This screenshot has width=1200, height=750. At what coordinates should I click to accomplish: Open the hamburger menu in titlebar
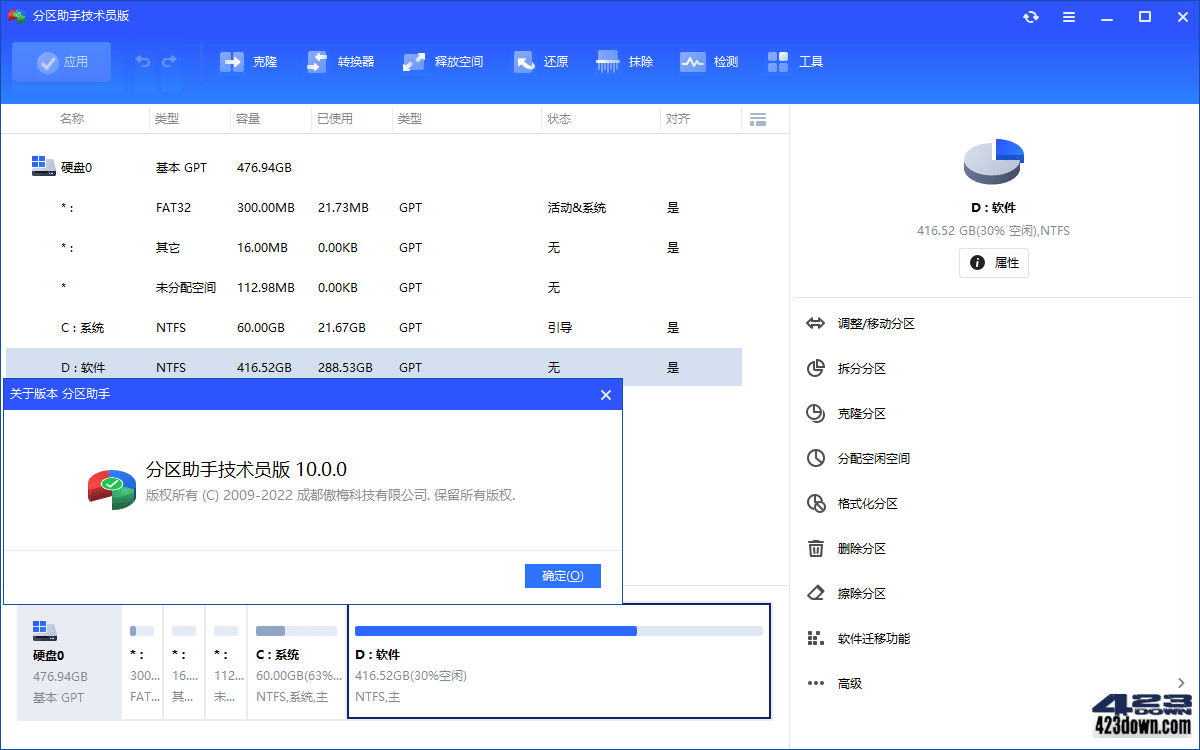(x=1068, y=16)
